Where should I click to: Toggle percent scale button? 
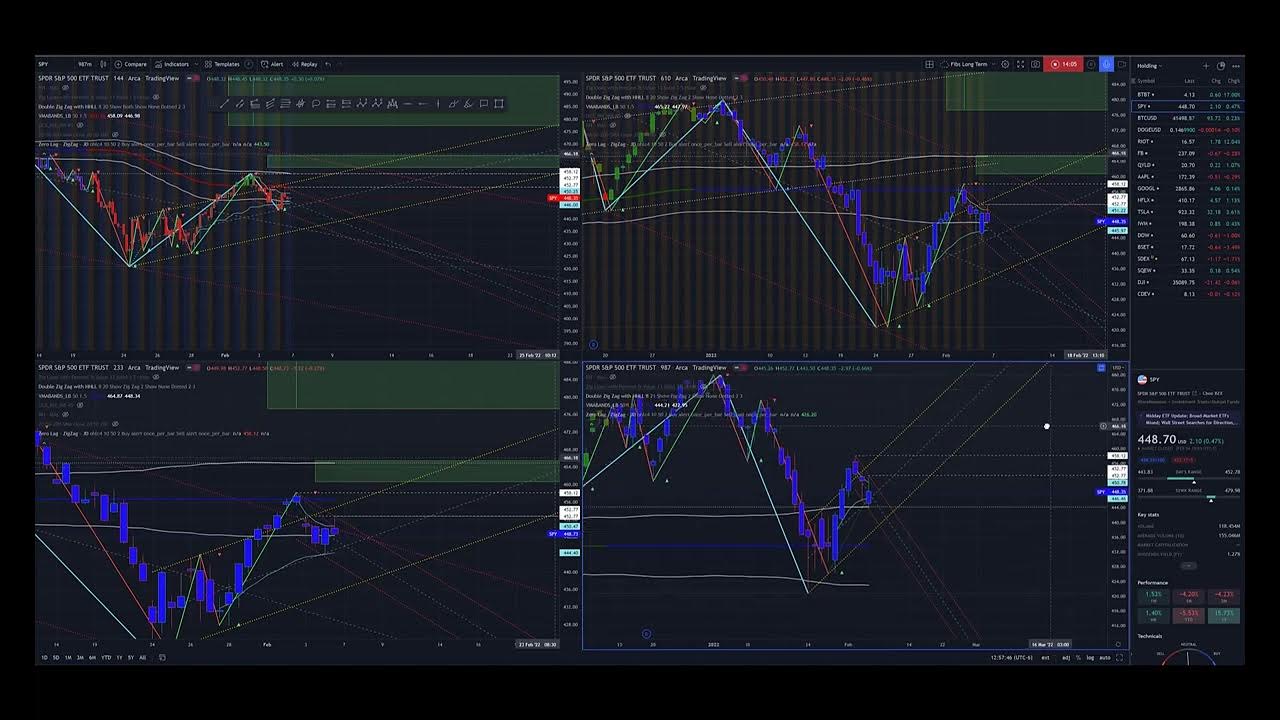(x=1078, y=657)
